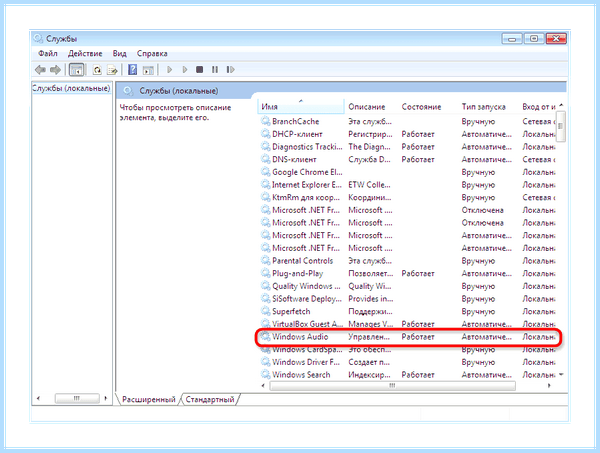Select the Plug-and-Play service

coord(297,273)
